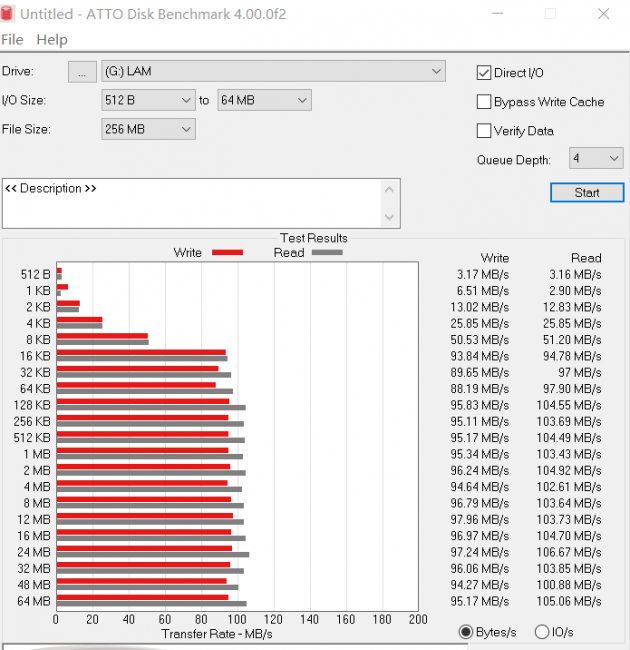This screenshot has height=650, width=630.
Task: Click the 512 B row label in chart
Action: click(x=36, y=274)
